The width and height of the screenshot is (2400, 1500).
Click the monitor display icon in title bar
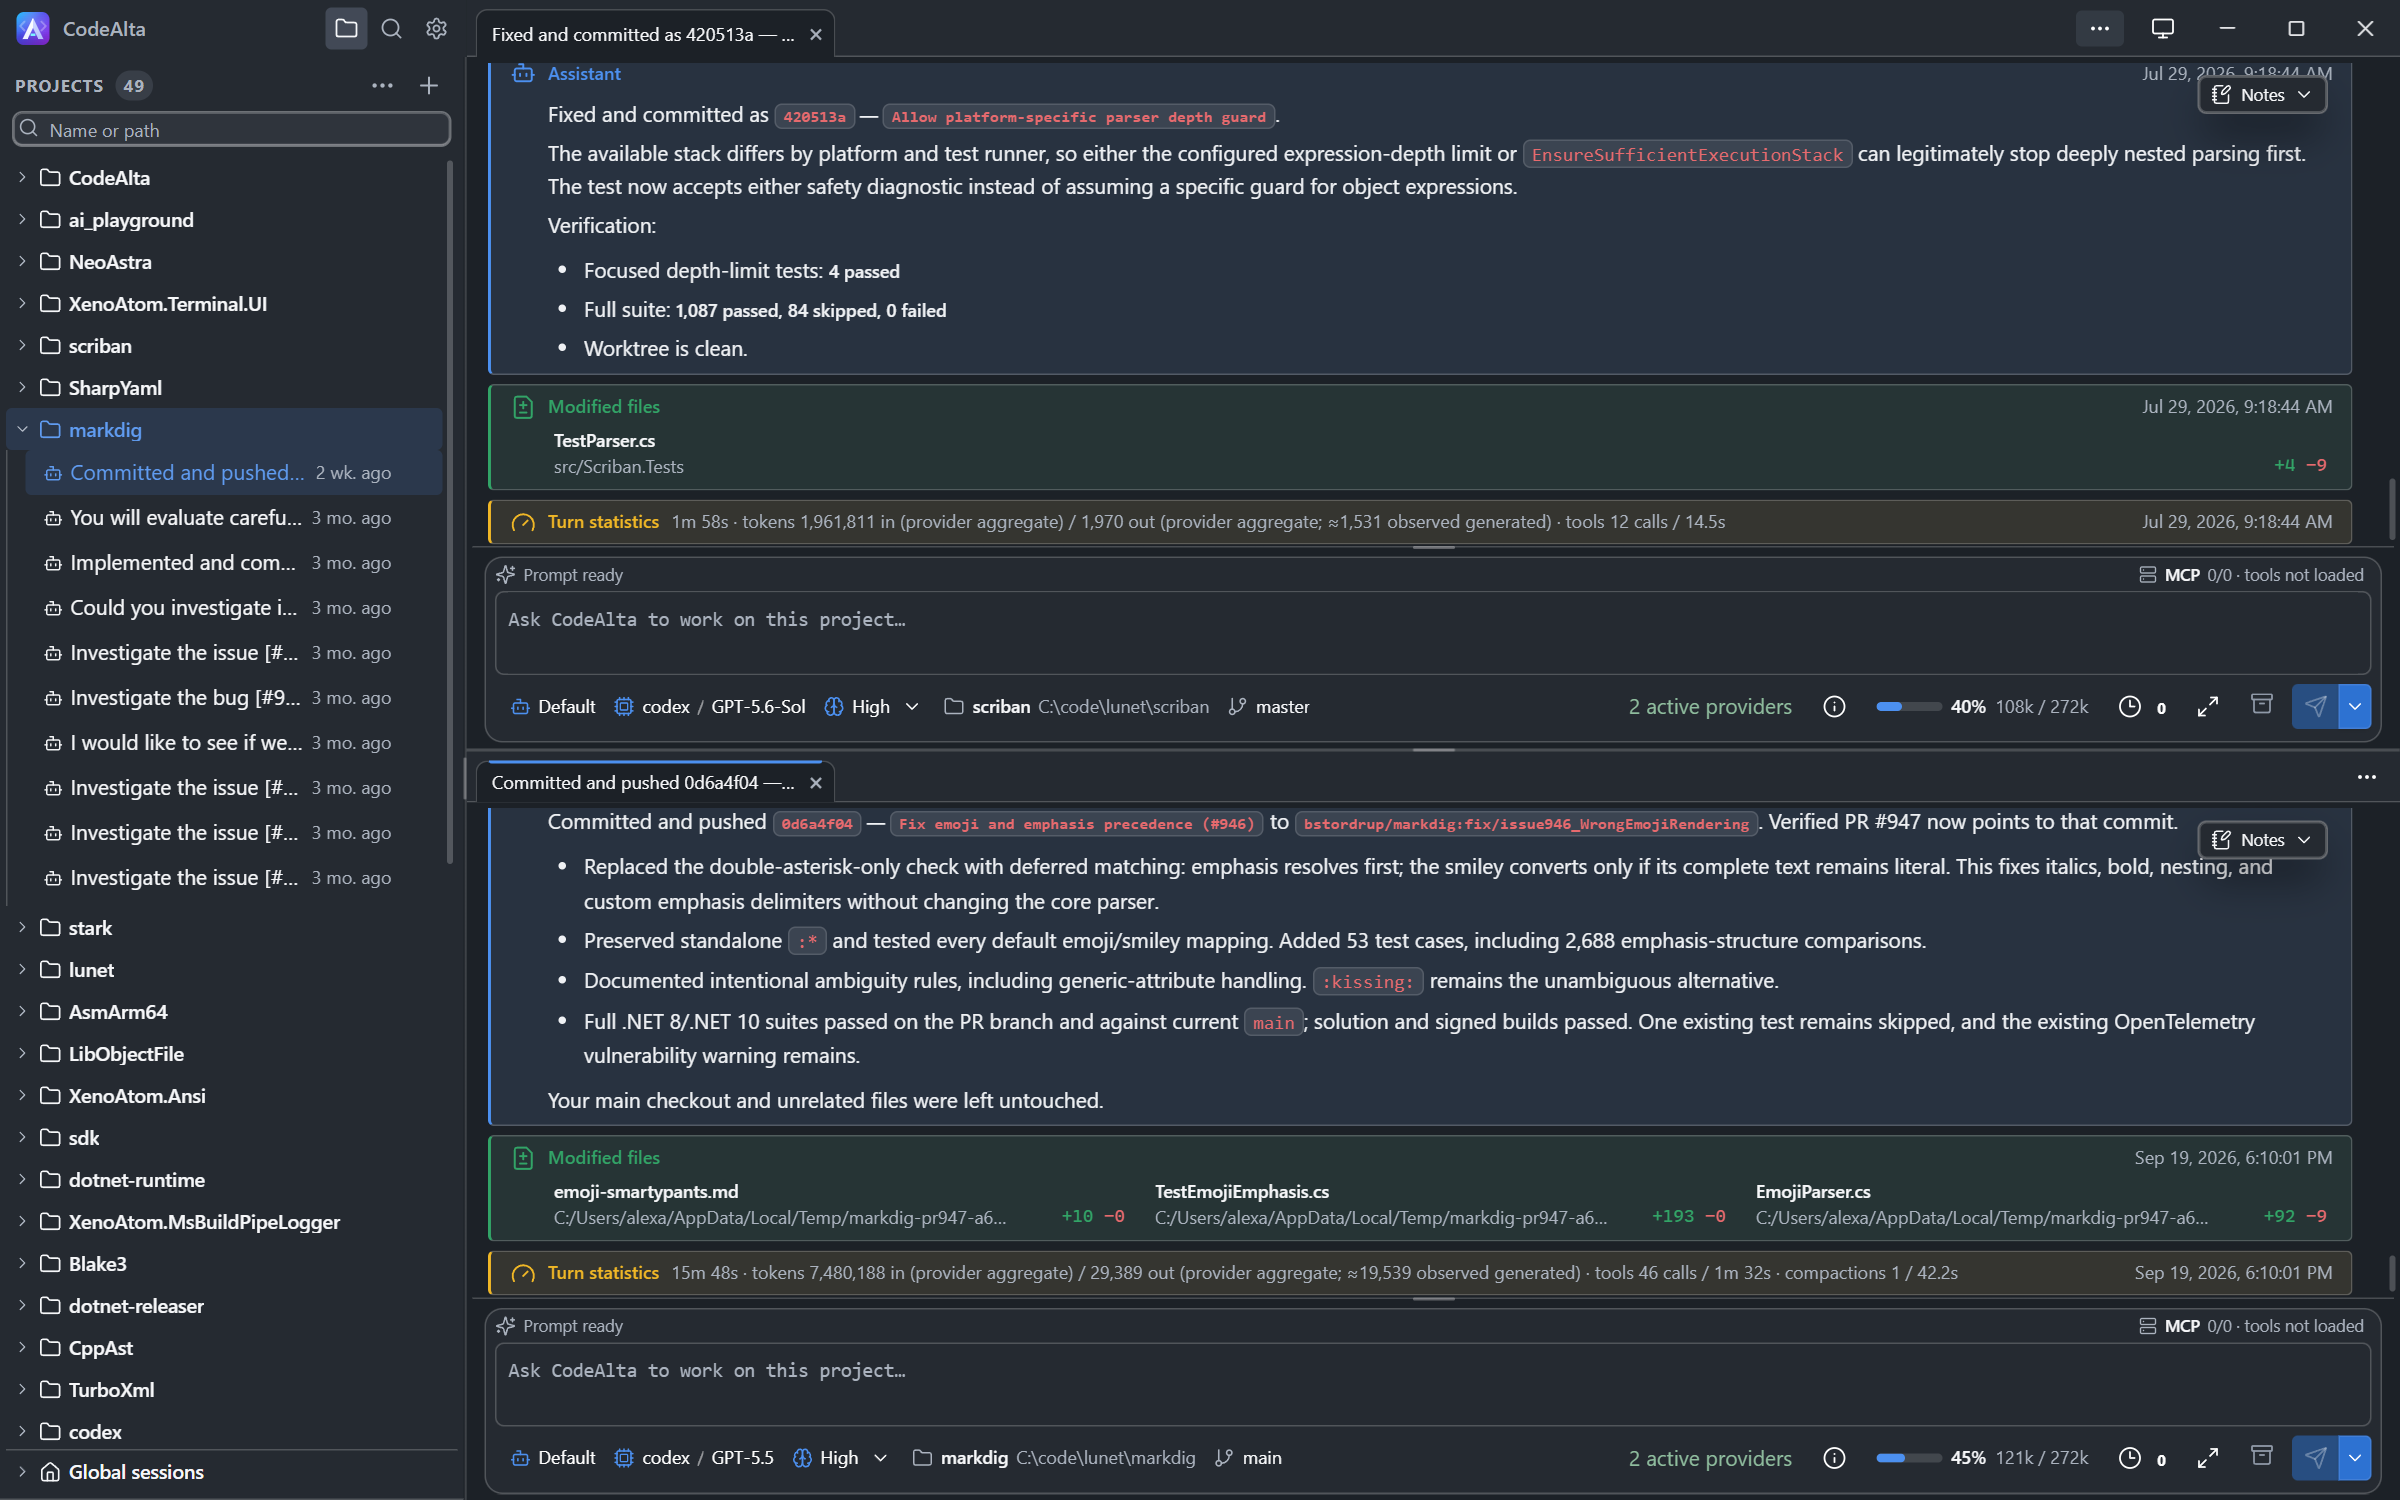pos(2163,29)
